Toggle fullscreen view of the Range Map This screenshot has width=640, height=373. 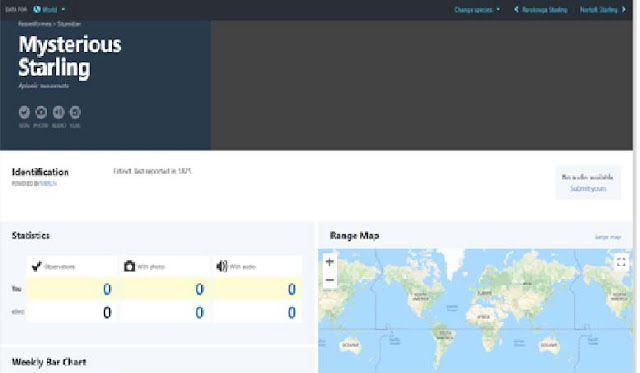pos(621,262)
